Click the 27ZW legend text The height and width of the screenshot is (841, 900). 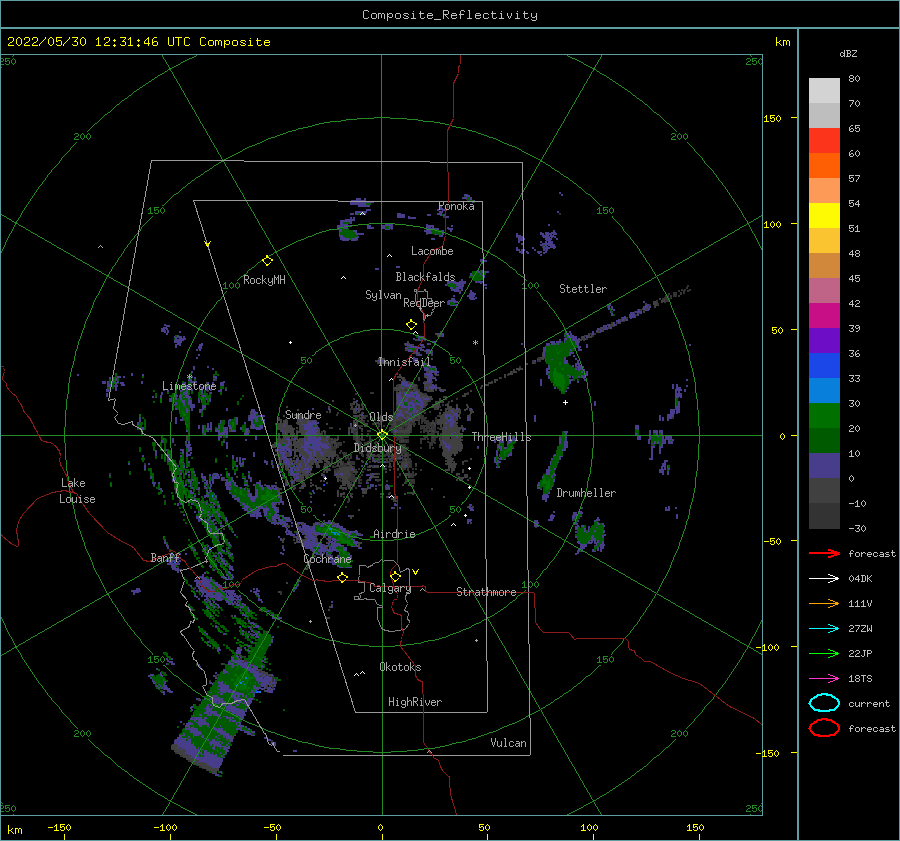tap(860, 629)
